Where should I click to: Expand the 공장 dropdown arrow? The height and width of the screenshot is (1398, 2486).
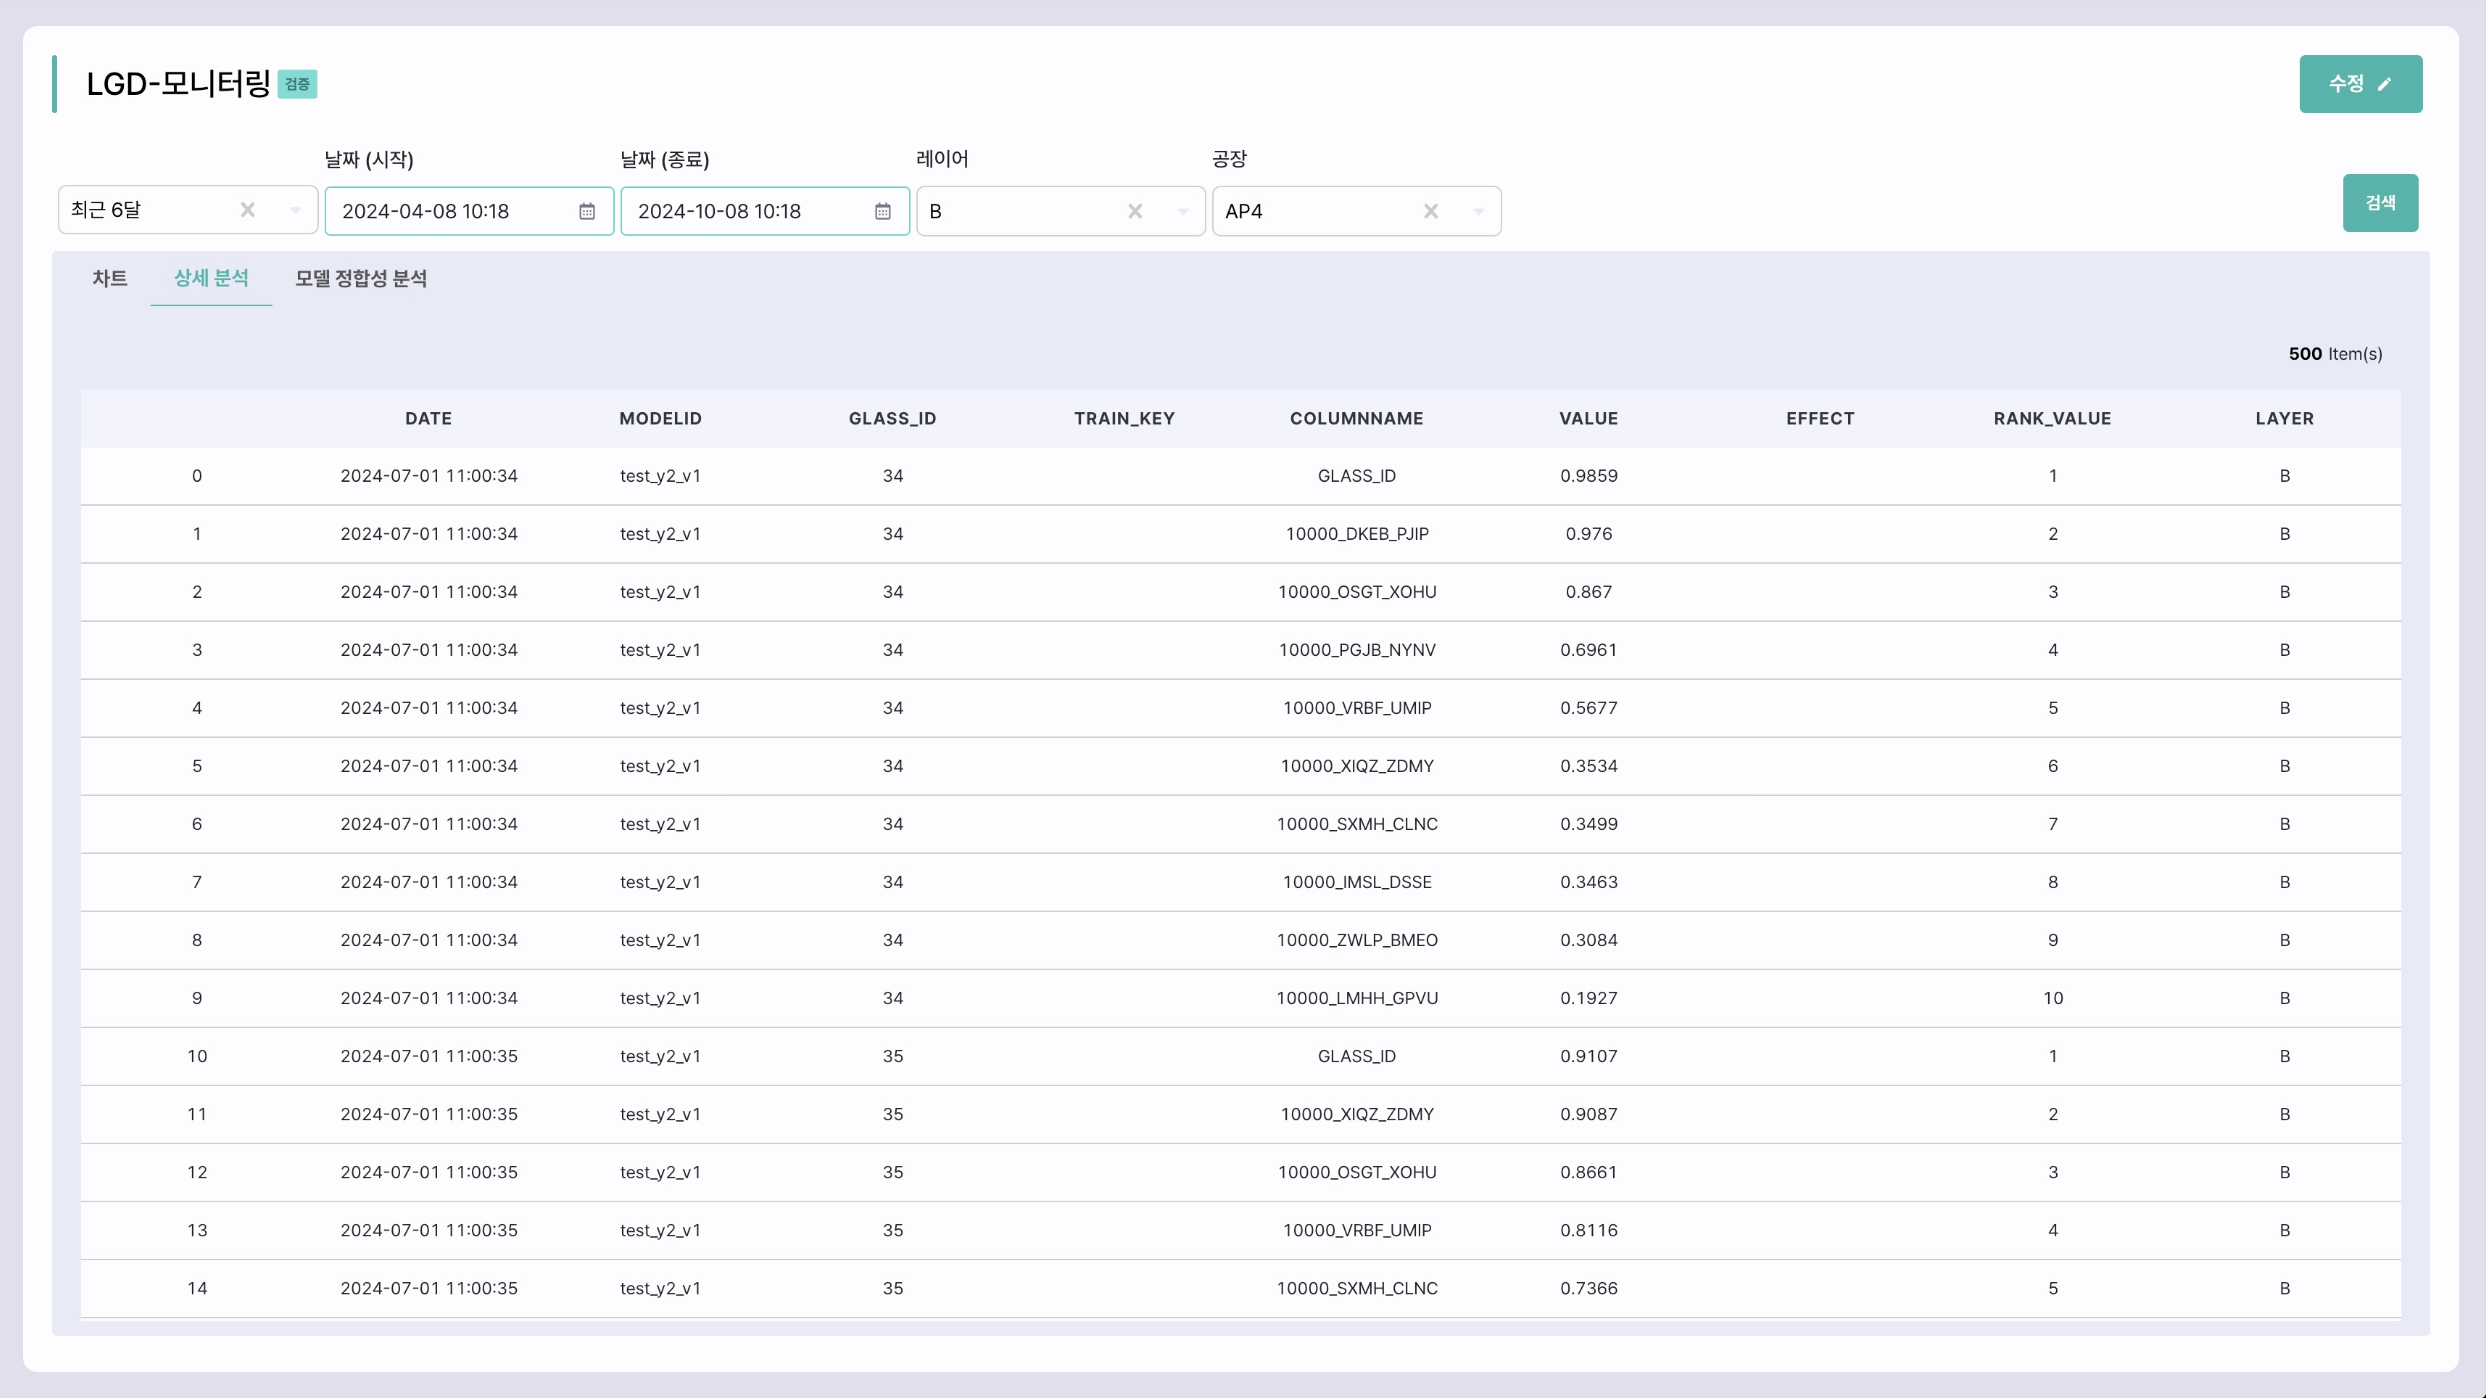point(1479,211)
